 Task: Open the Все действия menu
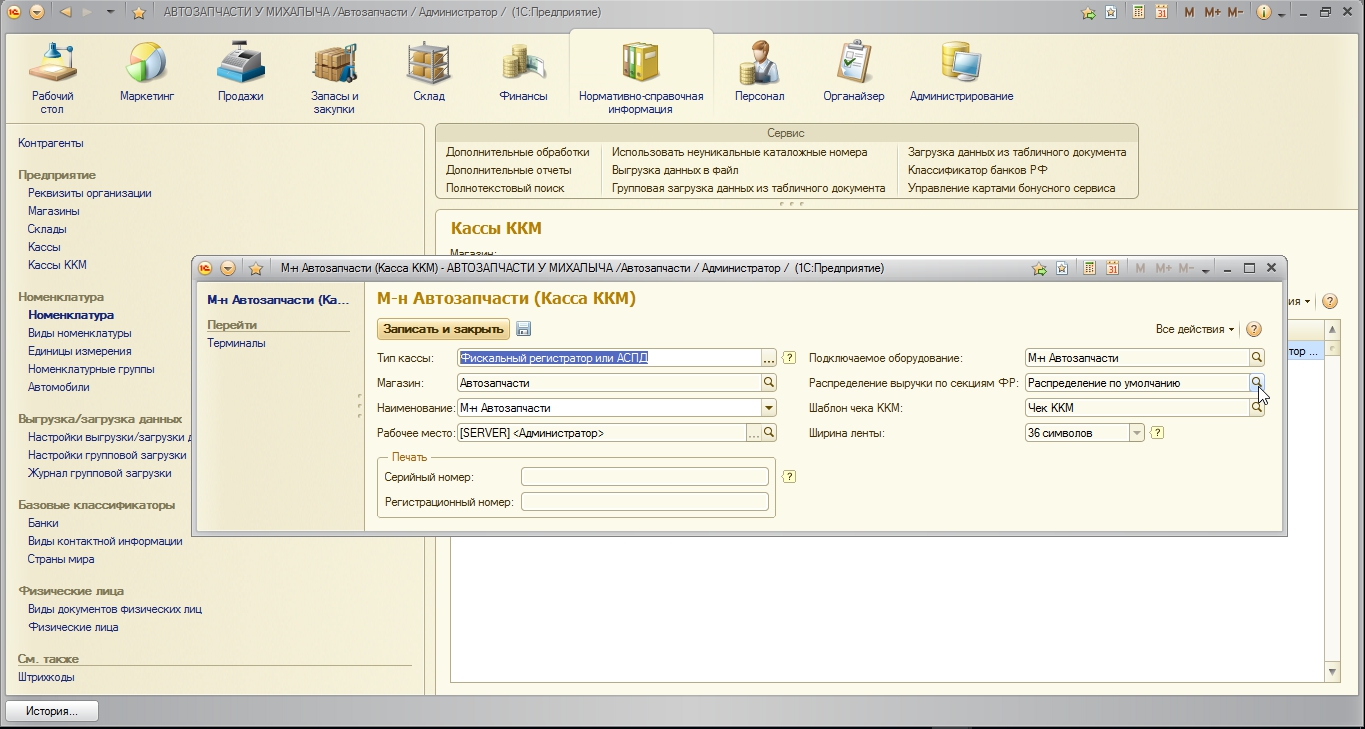(1194, 330)
